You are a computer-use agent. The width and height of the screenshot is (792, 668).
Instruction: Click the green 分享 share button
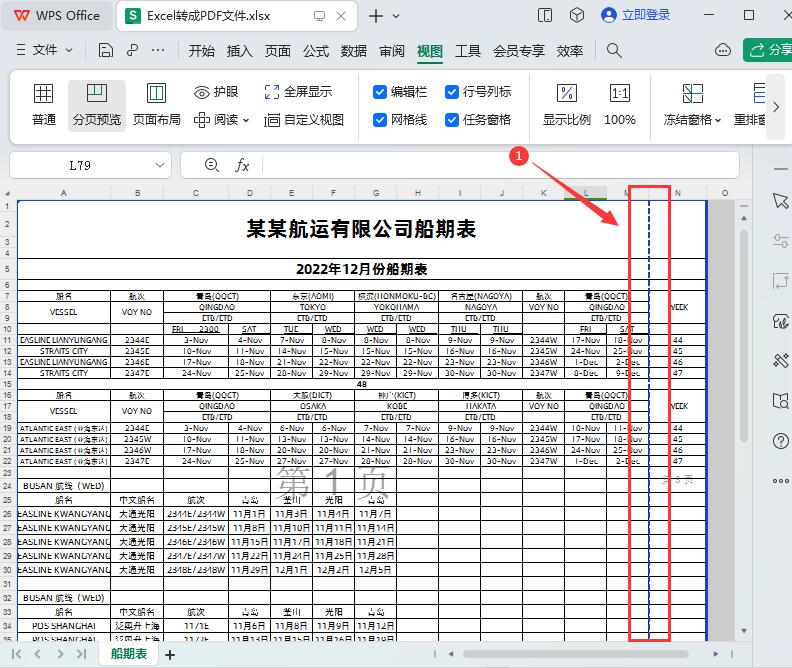tap(769, 50)
